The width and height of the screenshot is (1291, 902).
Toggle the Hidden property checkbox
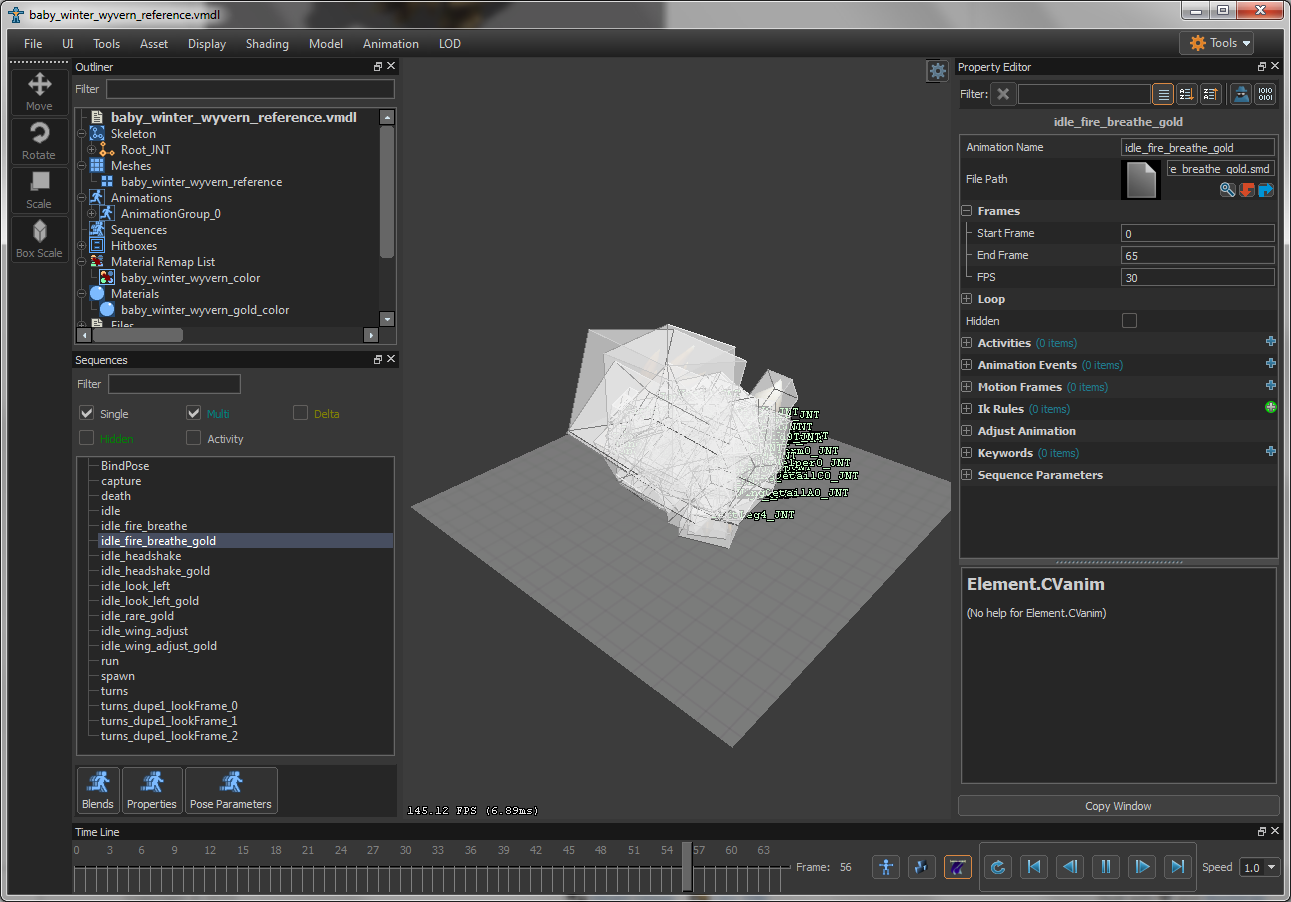coord(1129,321)
